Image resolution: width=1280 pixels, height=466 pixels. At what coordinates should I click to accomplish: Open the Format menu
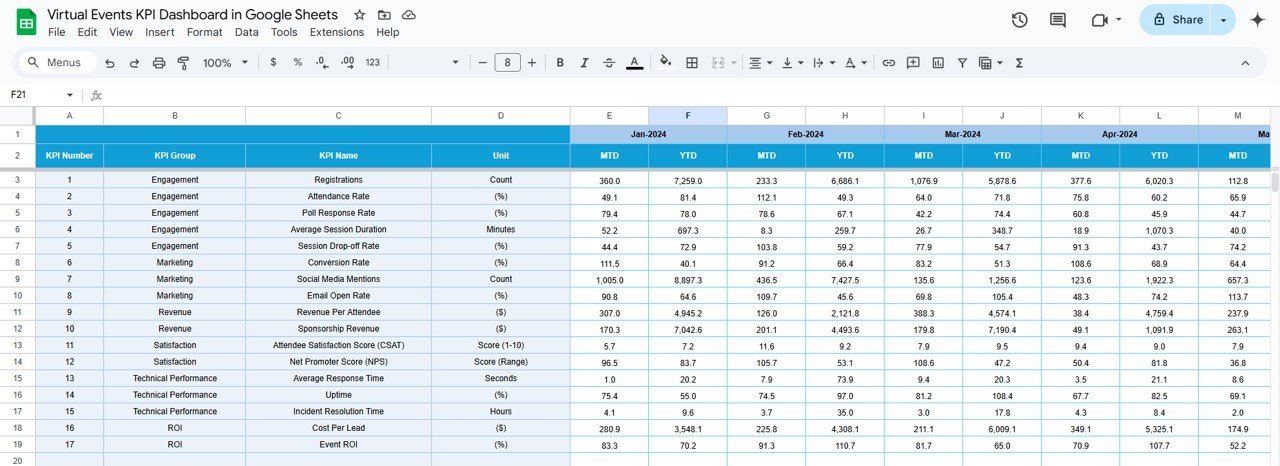tap(205, 32)
